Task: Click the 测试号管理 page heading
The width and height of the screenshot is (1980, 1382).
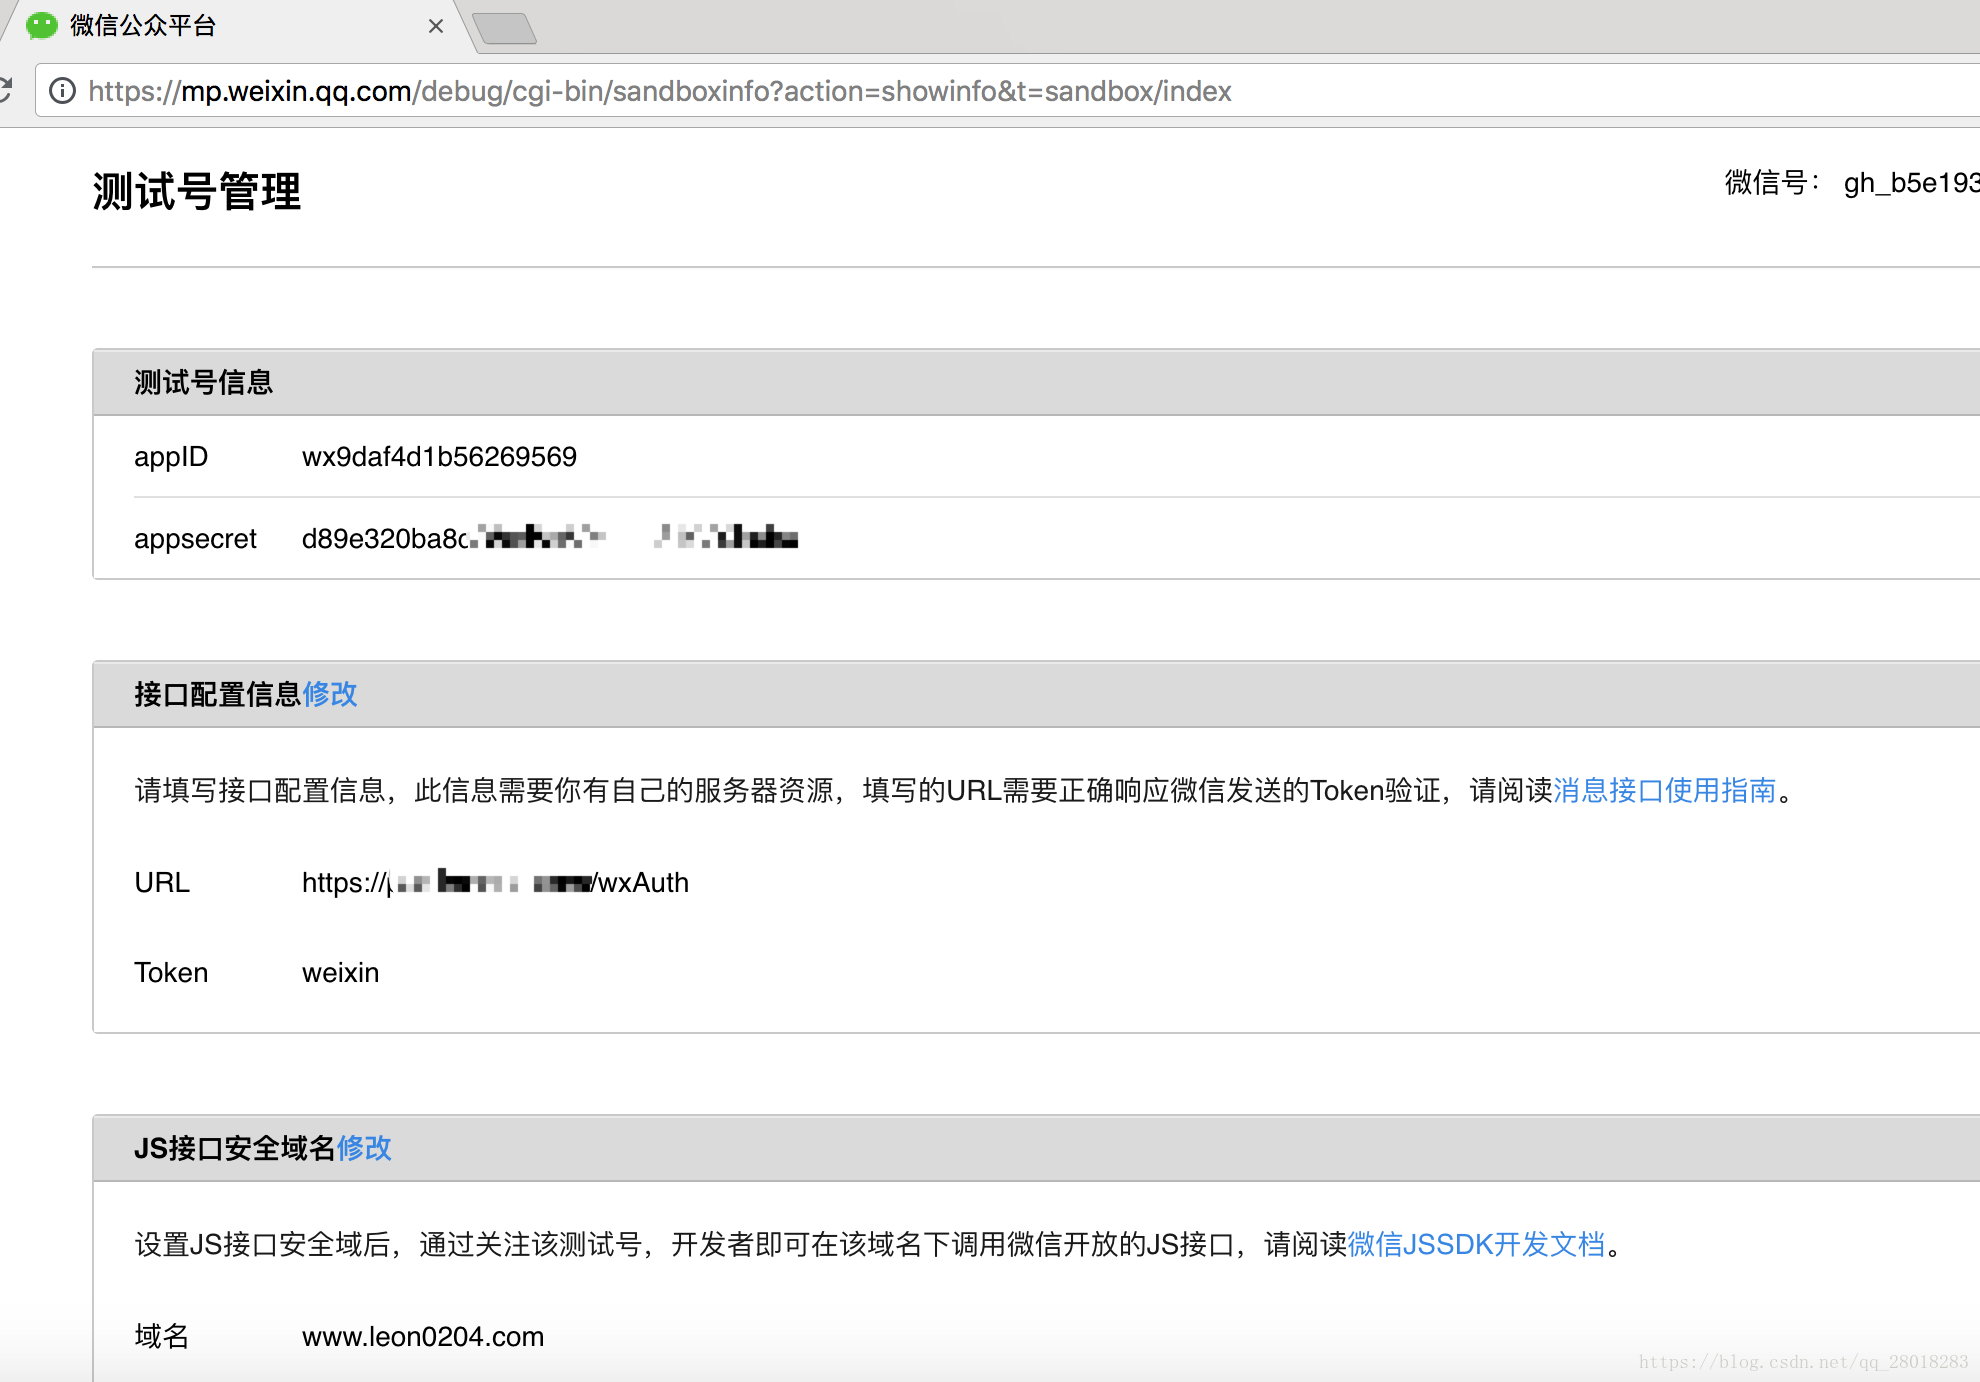Action: click(x=197, y=191)
